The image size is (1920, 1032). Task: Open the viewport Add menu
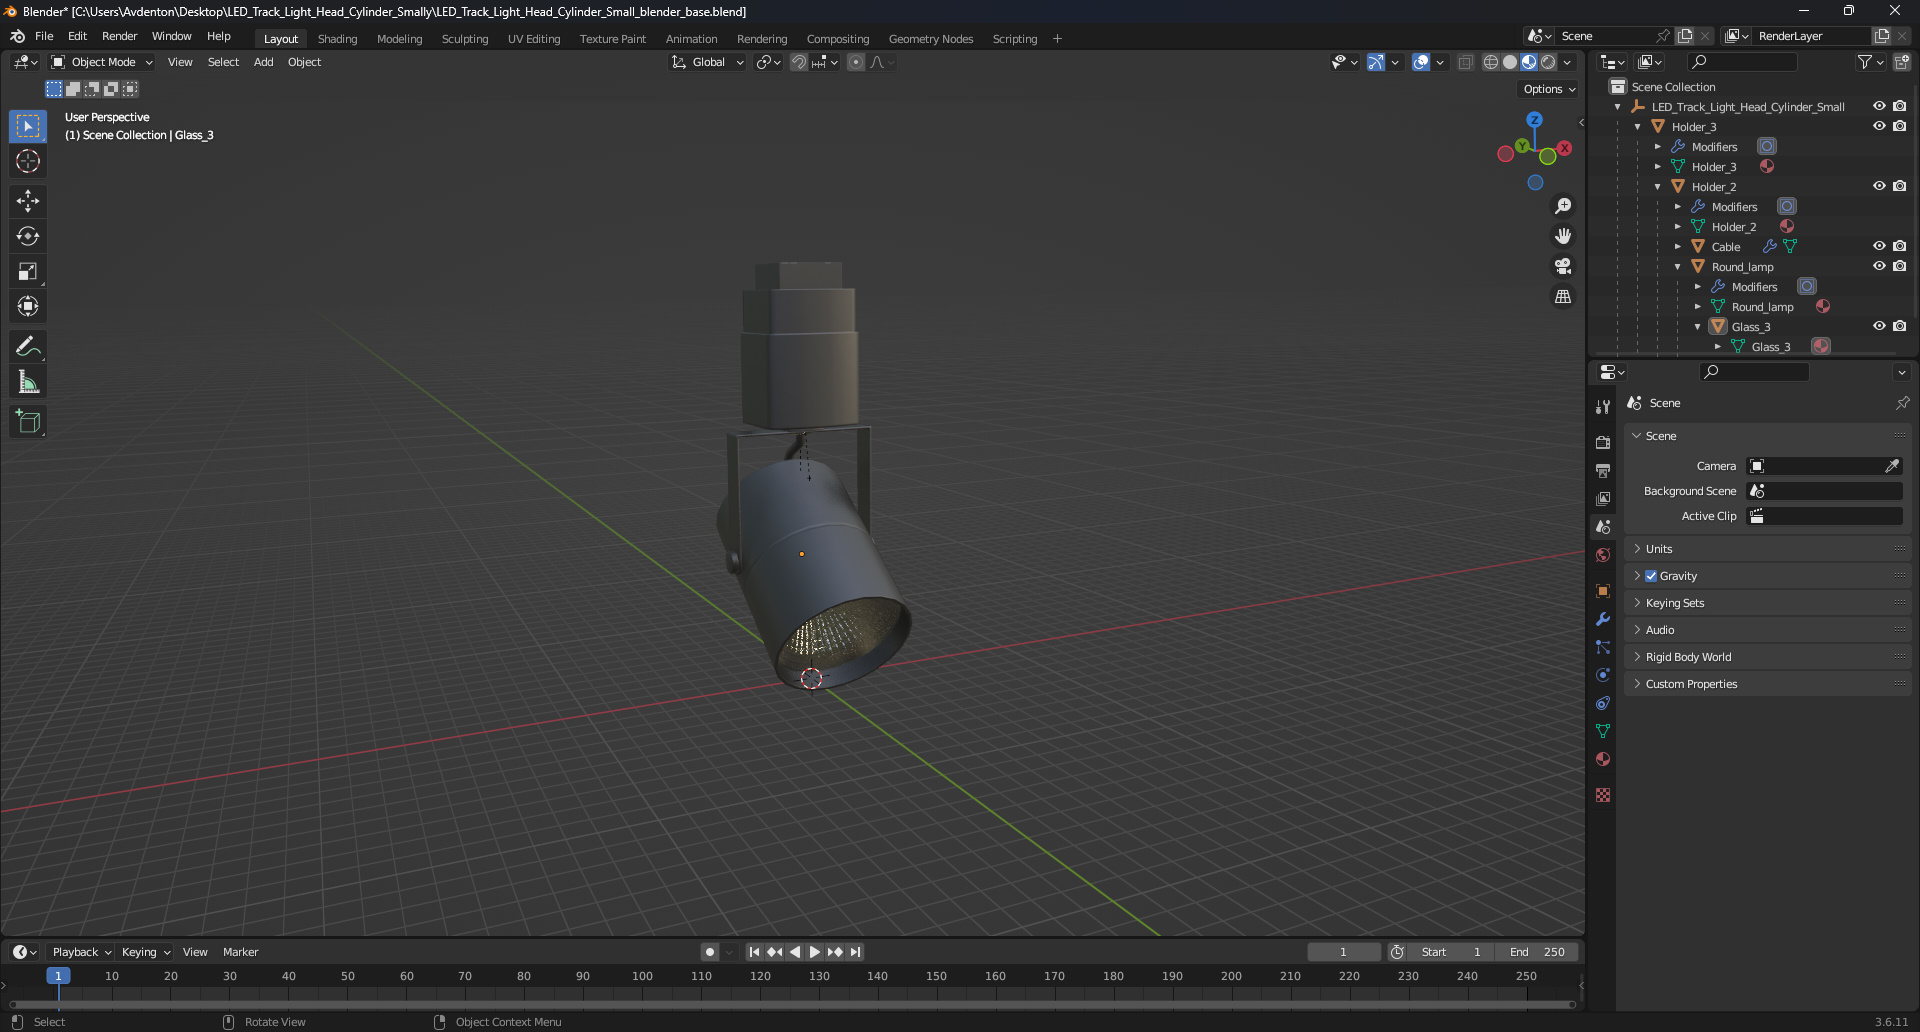point(263,62)
